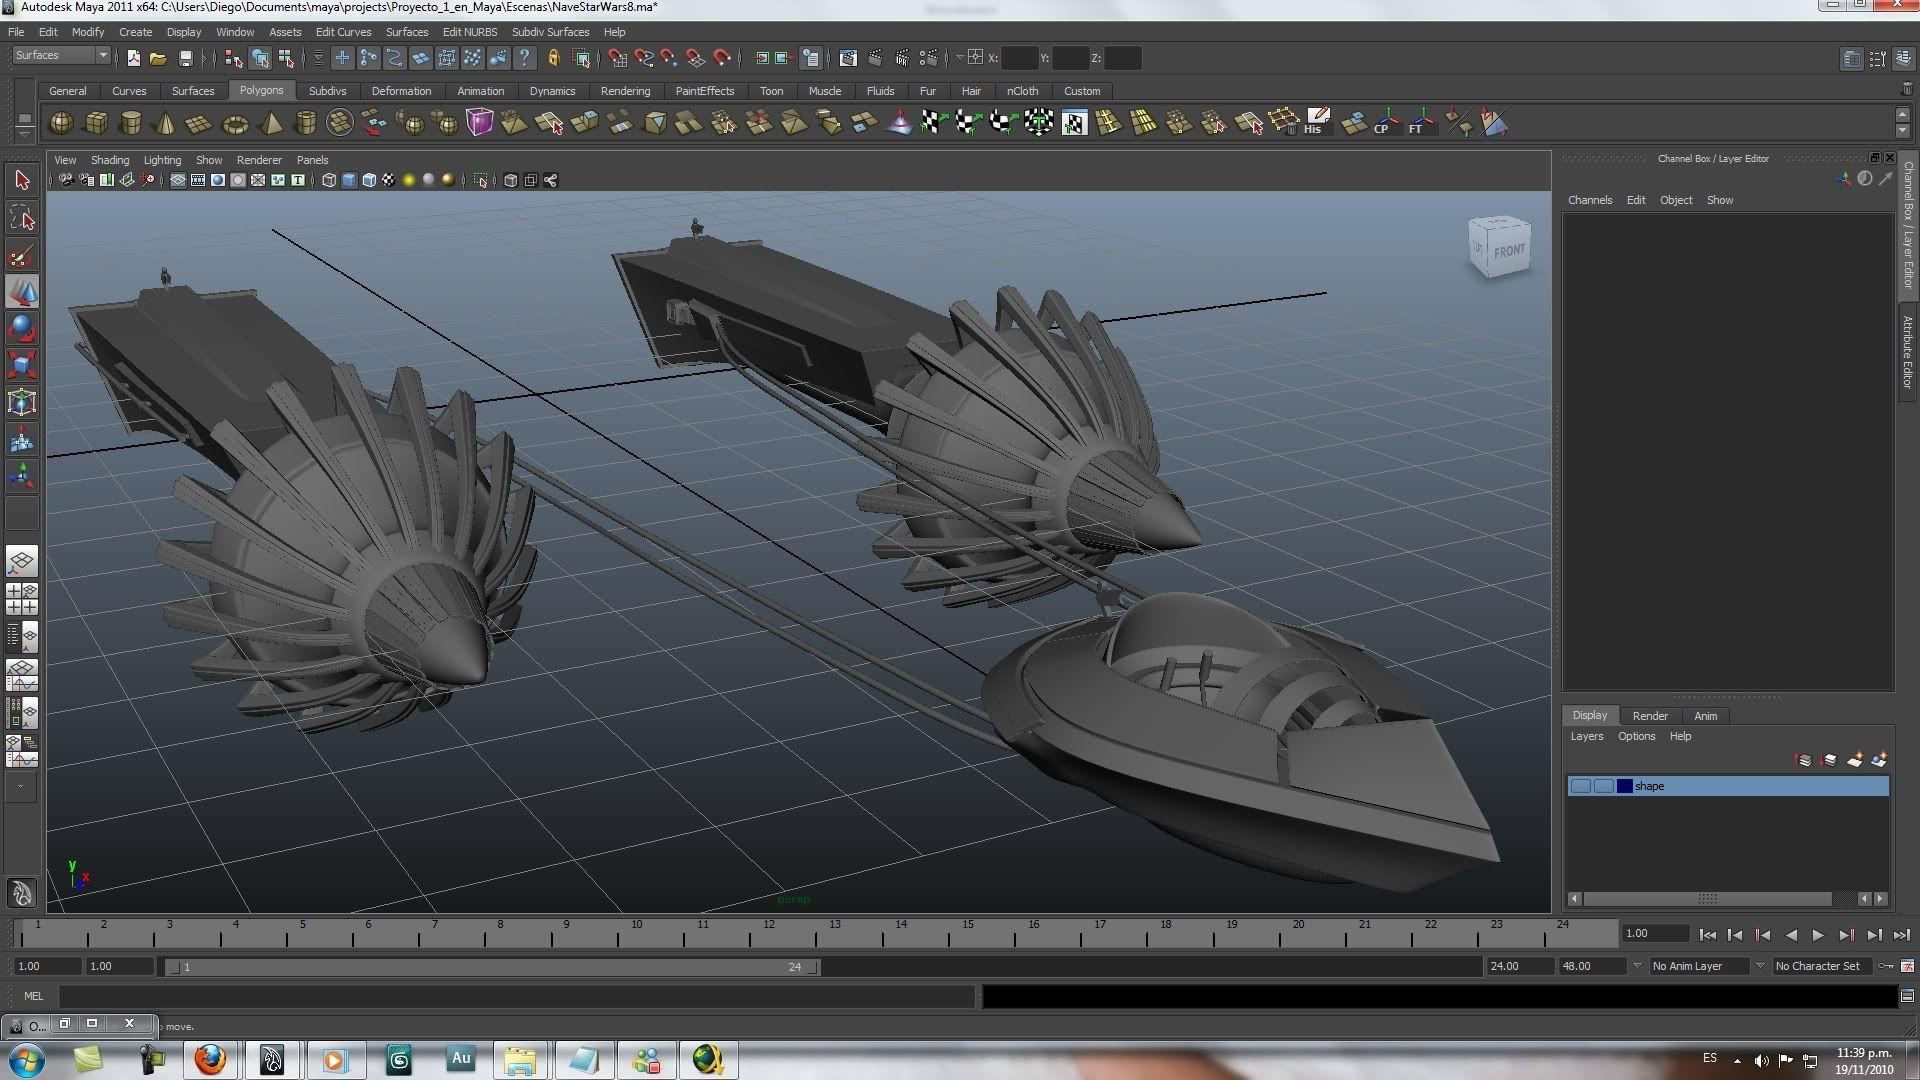Create a polygon cone from shelf
1920x1080 pixels.
pos(166,123)
